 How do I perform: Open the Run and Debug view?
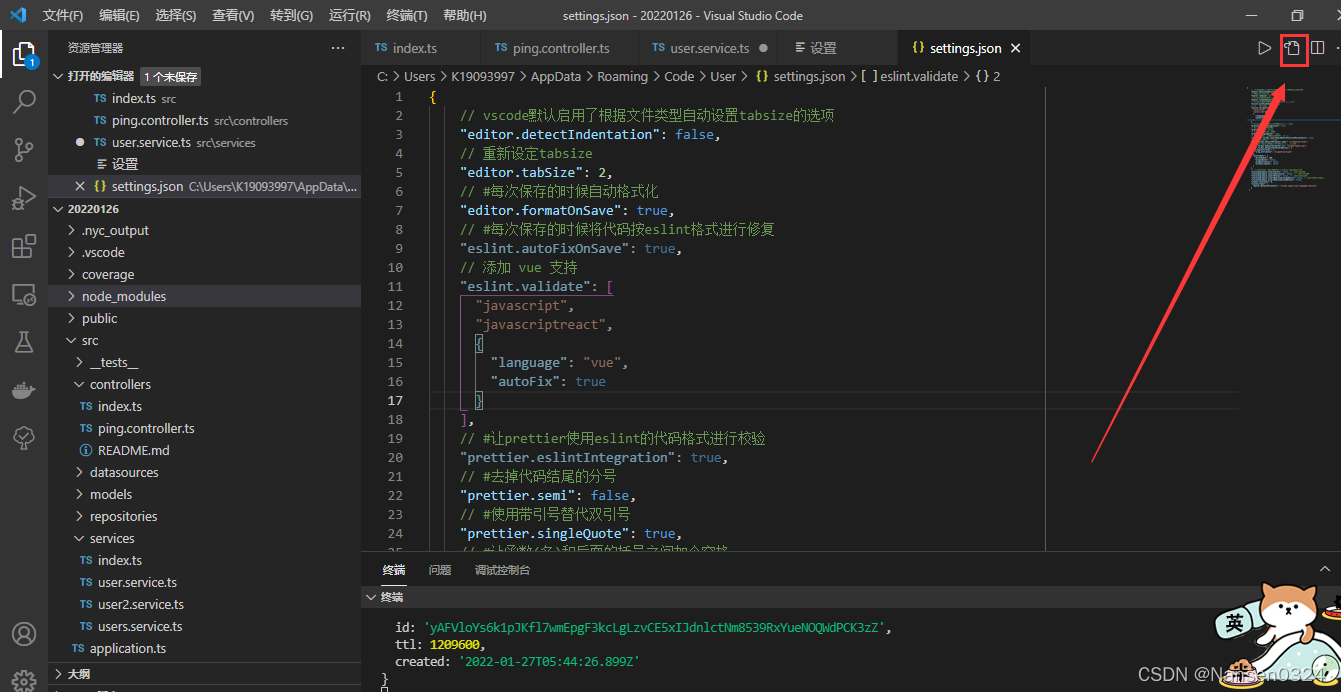(24, 198)
